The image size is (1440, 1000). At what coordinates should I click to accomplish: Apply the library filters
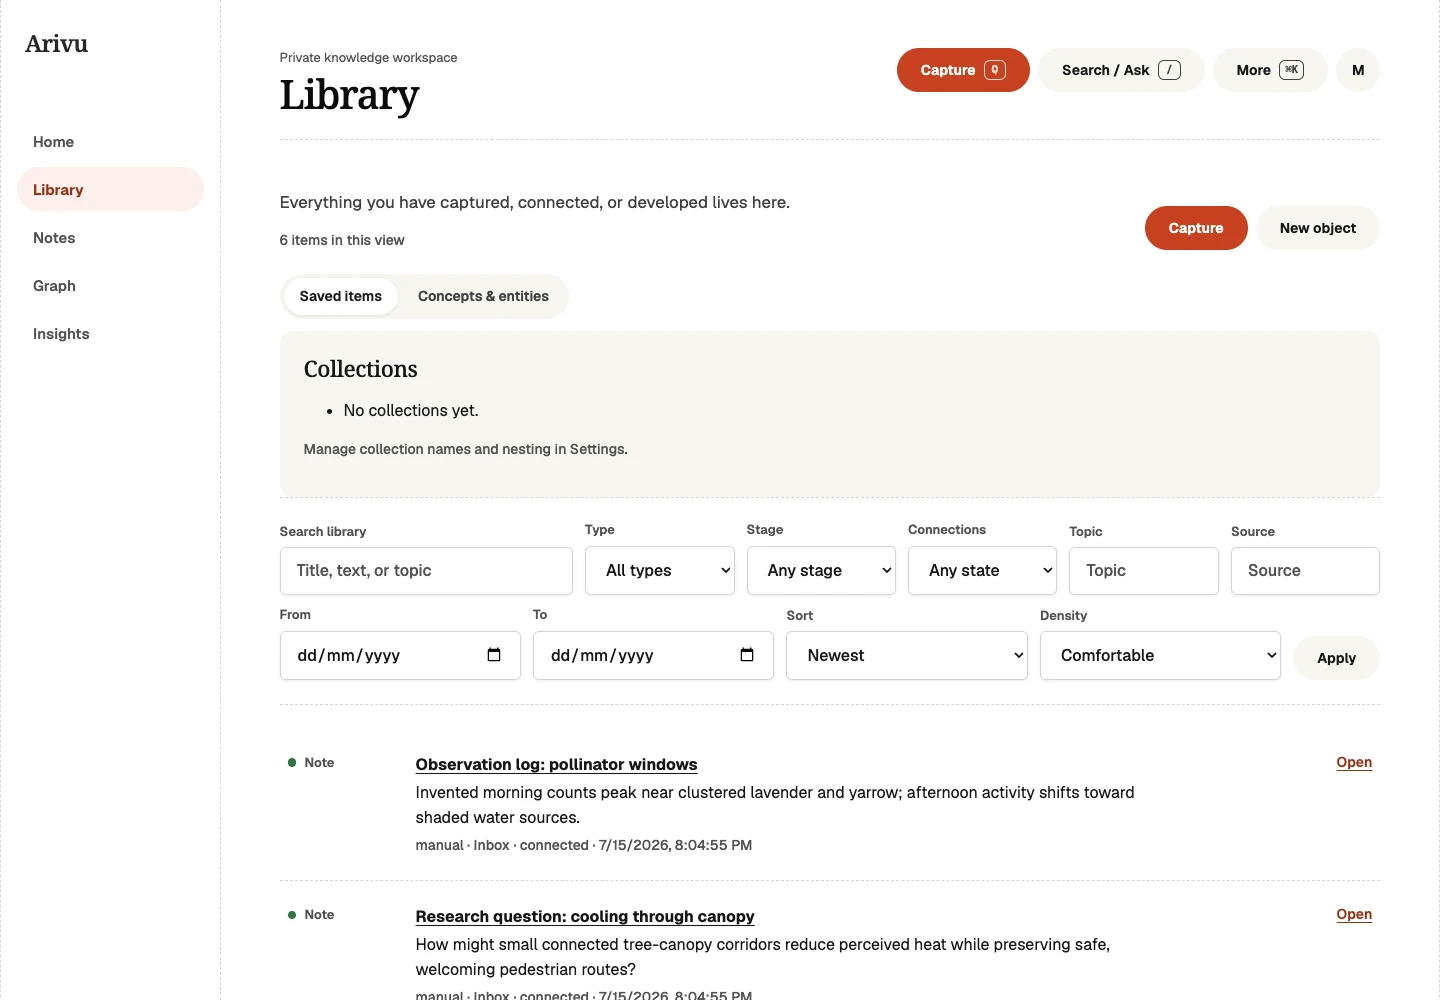coord(1336,658)
